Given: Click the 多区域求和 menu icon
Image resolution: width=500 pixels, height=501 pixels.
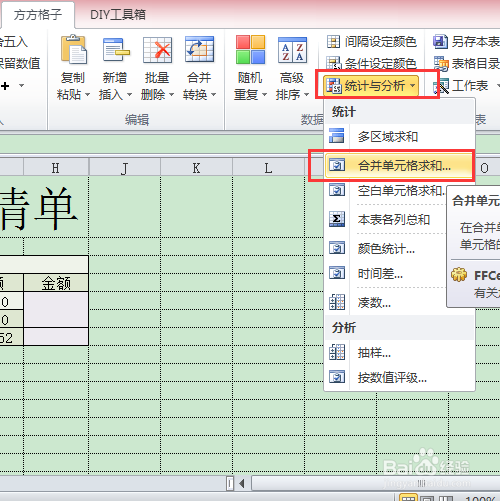Looking at the screenshot, I should click(337, 136).
